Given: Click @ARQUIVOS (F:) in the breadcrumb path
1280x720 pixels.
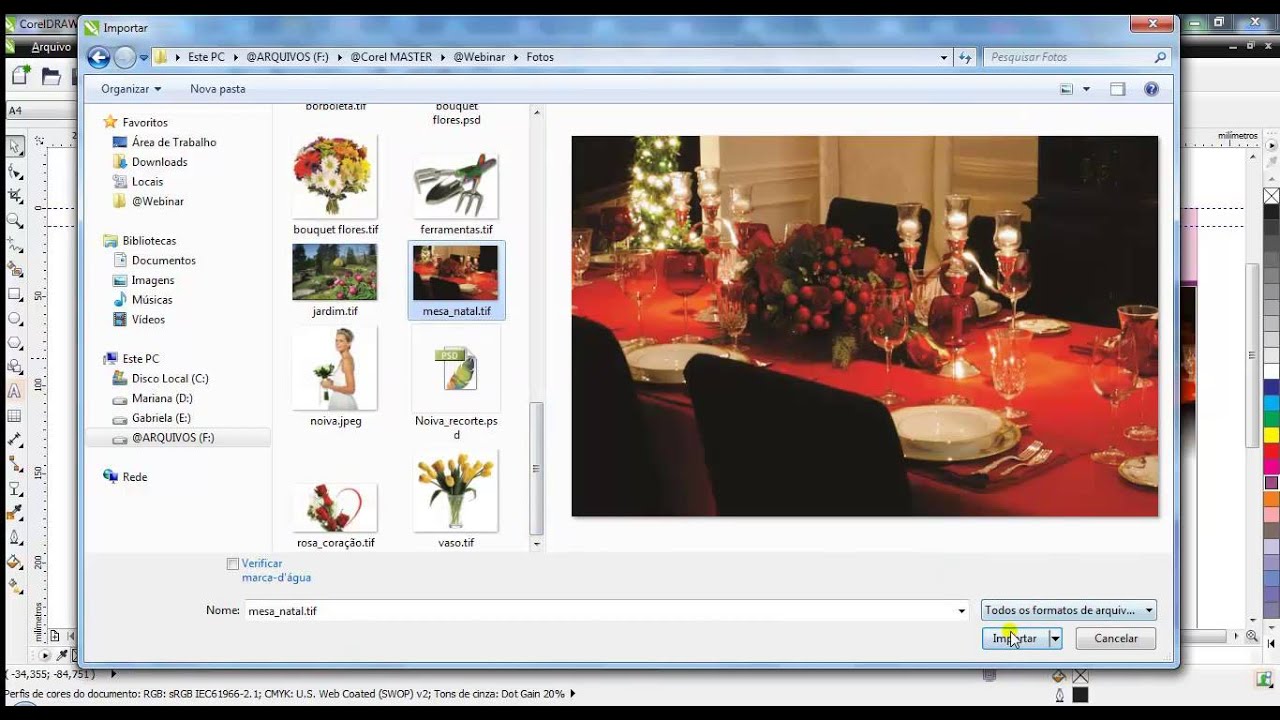Looking at the screenshot, I should tap(288, 57).
